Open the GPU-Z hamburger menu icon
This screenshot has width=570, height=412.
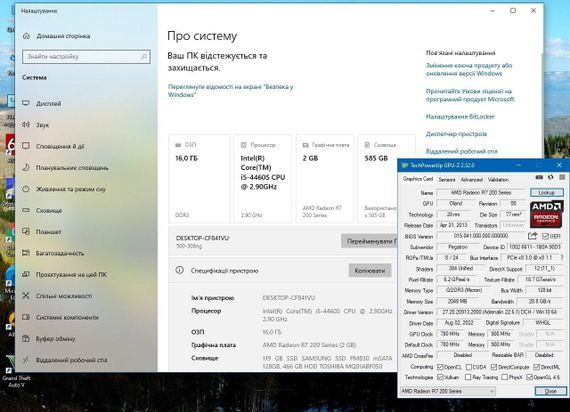point(562,177)
